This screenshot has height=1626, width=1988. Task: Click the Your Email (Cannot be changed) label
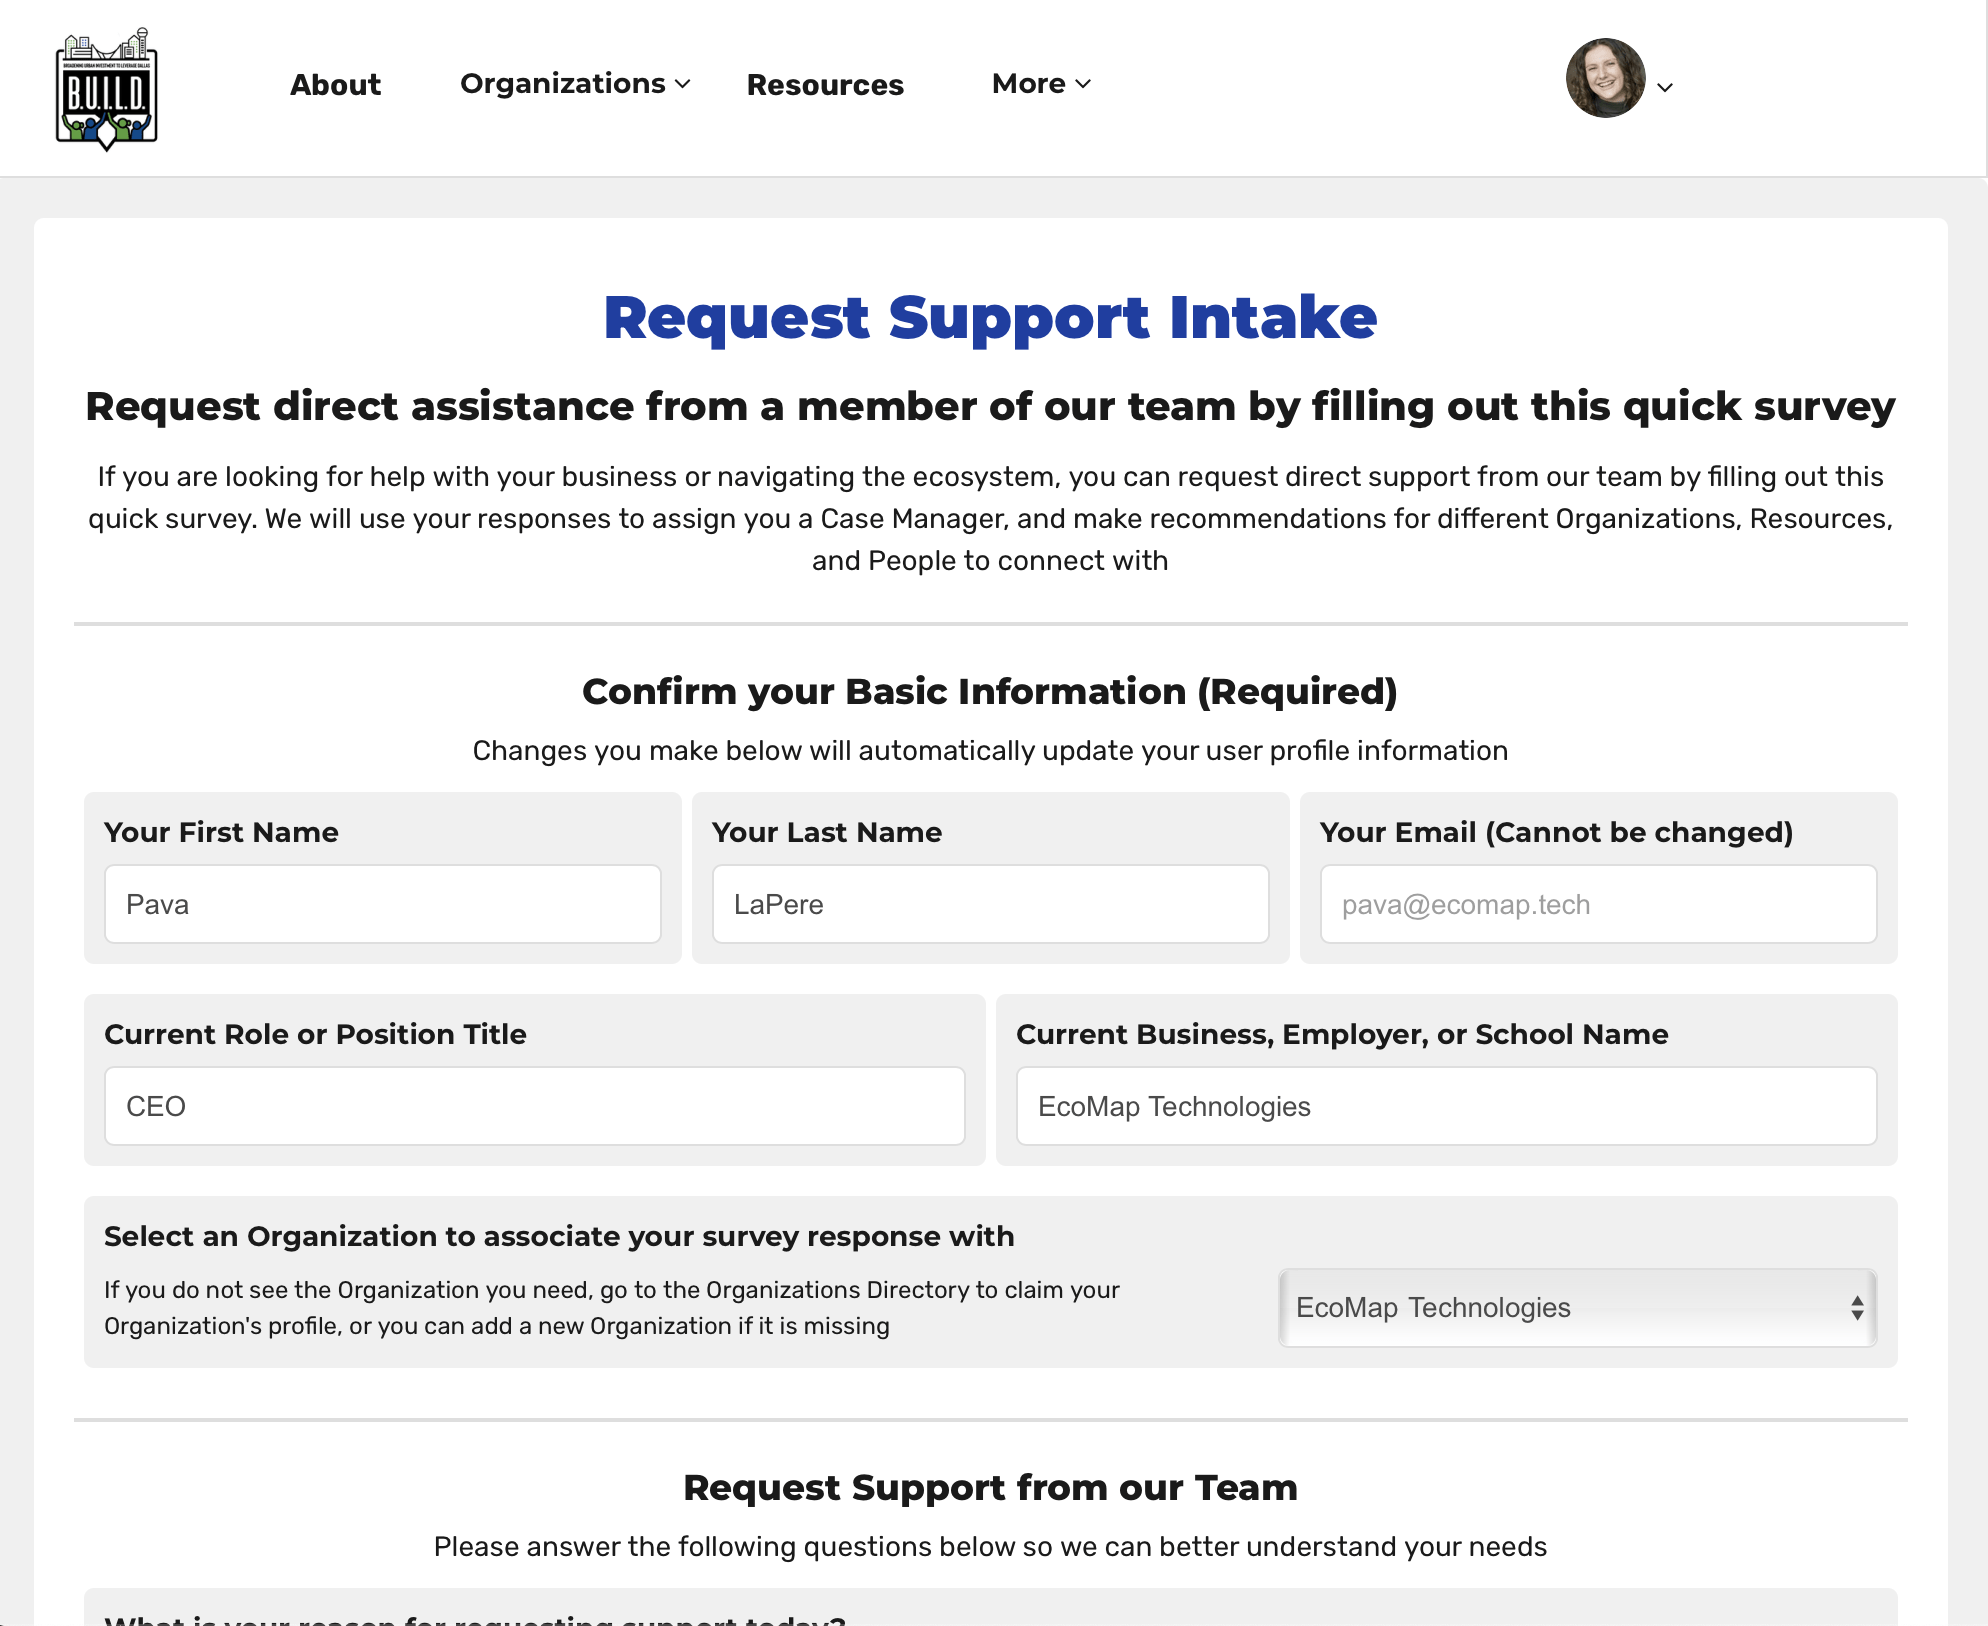click(1556, 832)
